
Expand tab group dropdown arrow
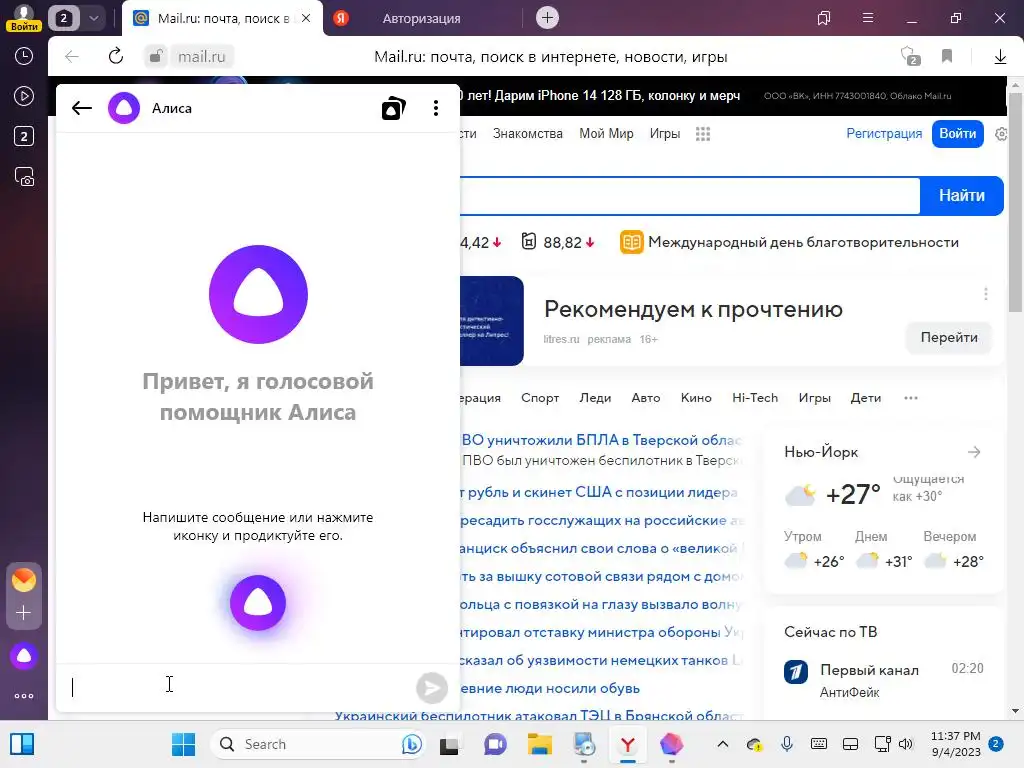pos(94,18)
